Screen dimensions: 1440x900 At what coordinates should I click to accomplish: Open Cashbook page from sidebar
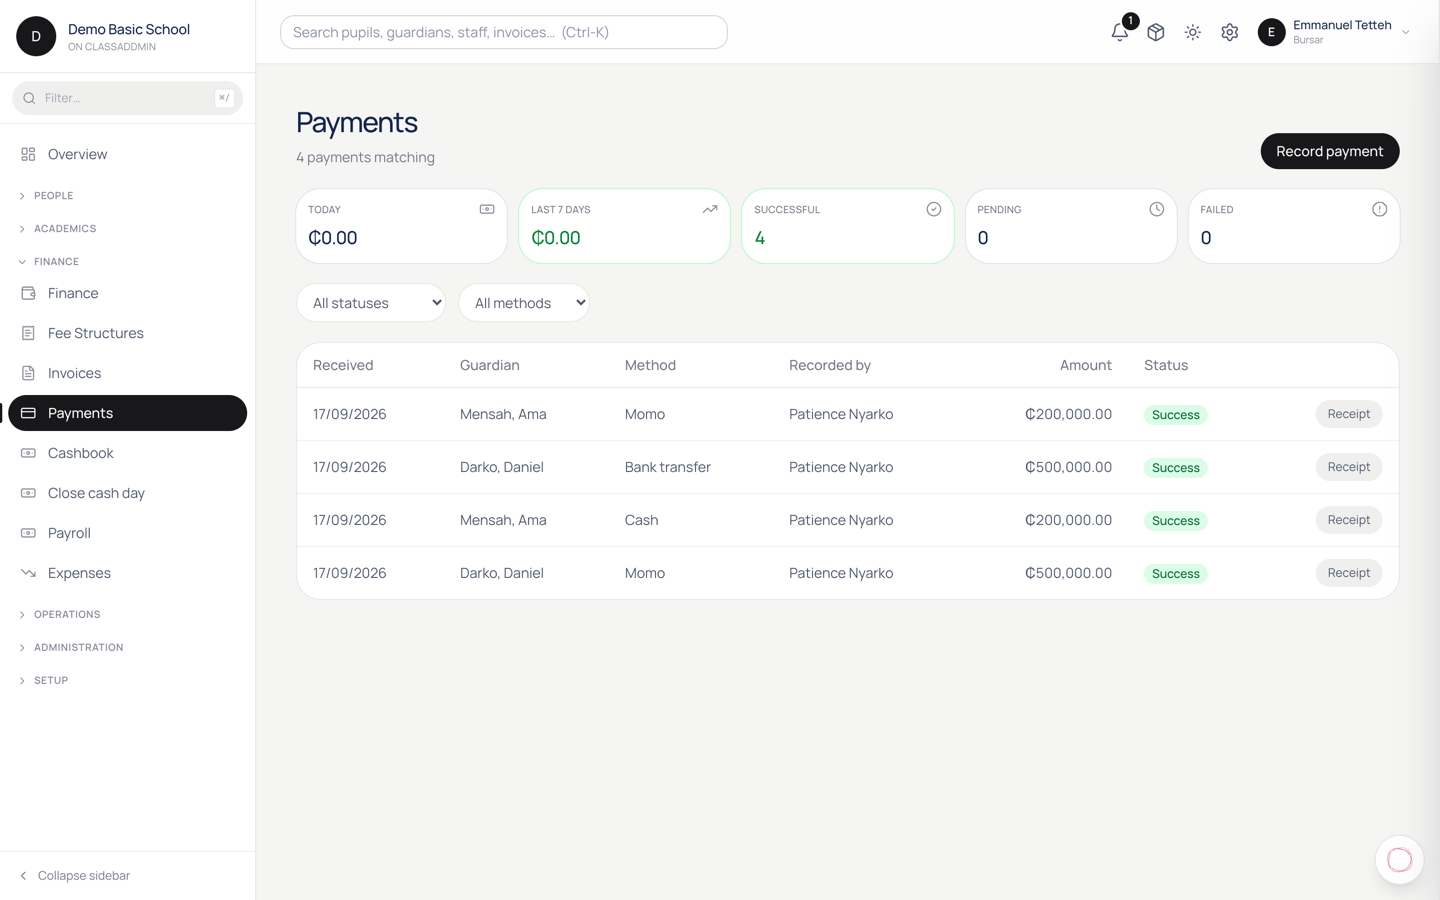pyautogui.click(x=127, y=453)
